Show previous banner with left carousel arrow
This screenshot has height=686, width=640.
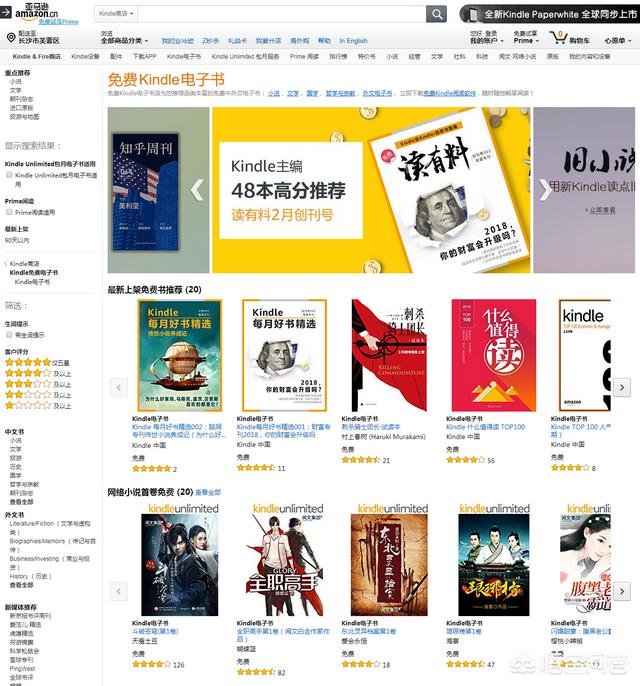(x=197, y=190)
